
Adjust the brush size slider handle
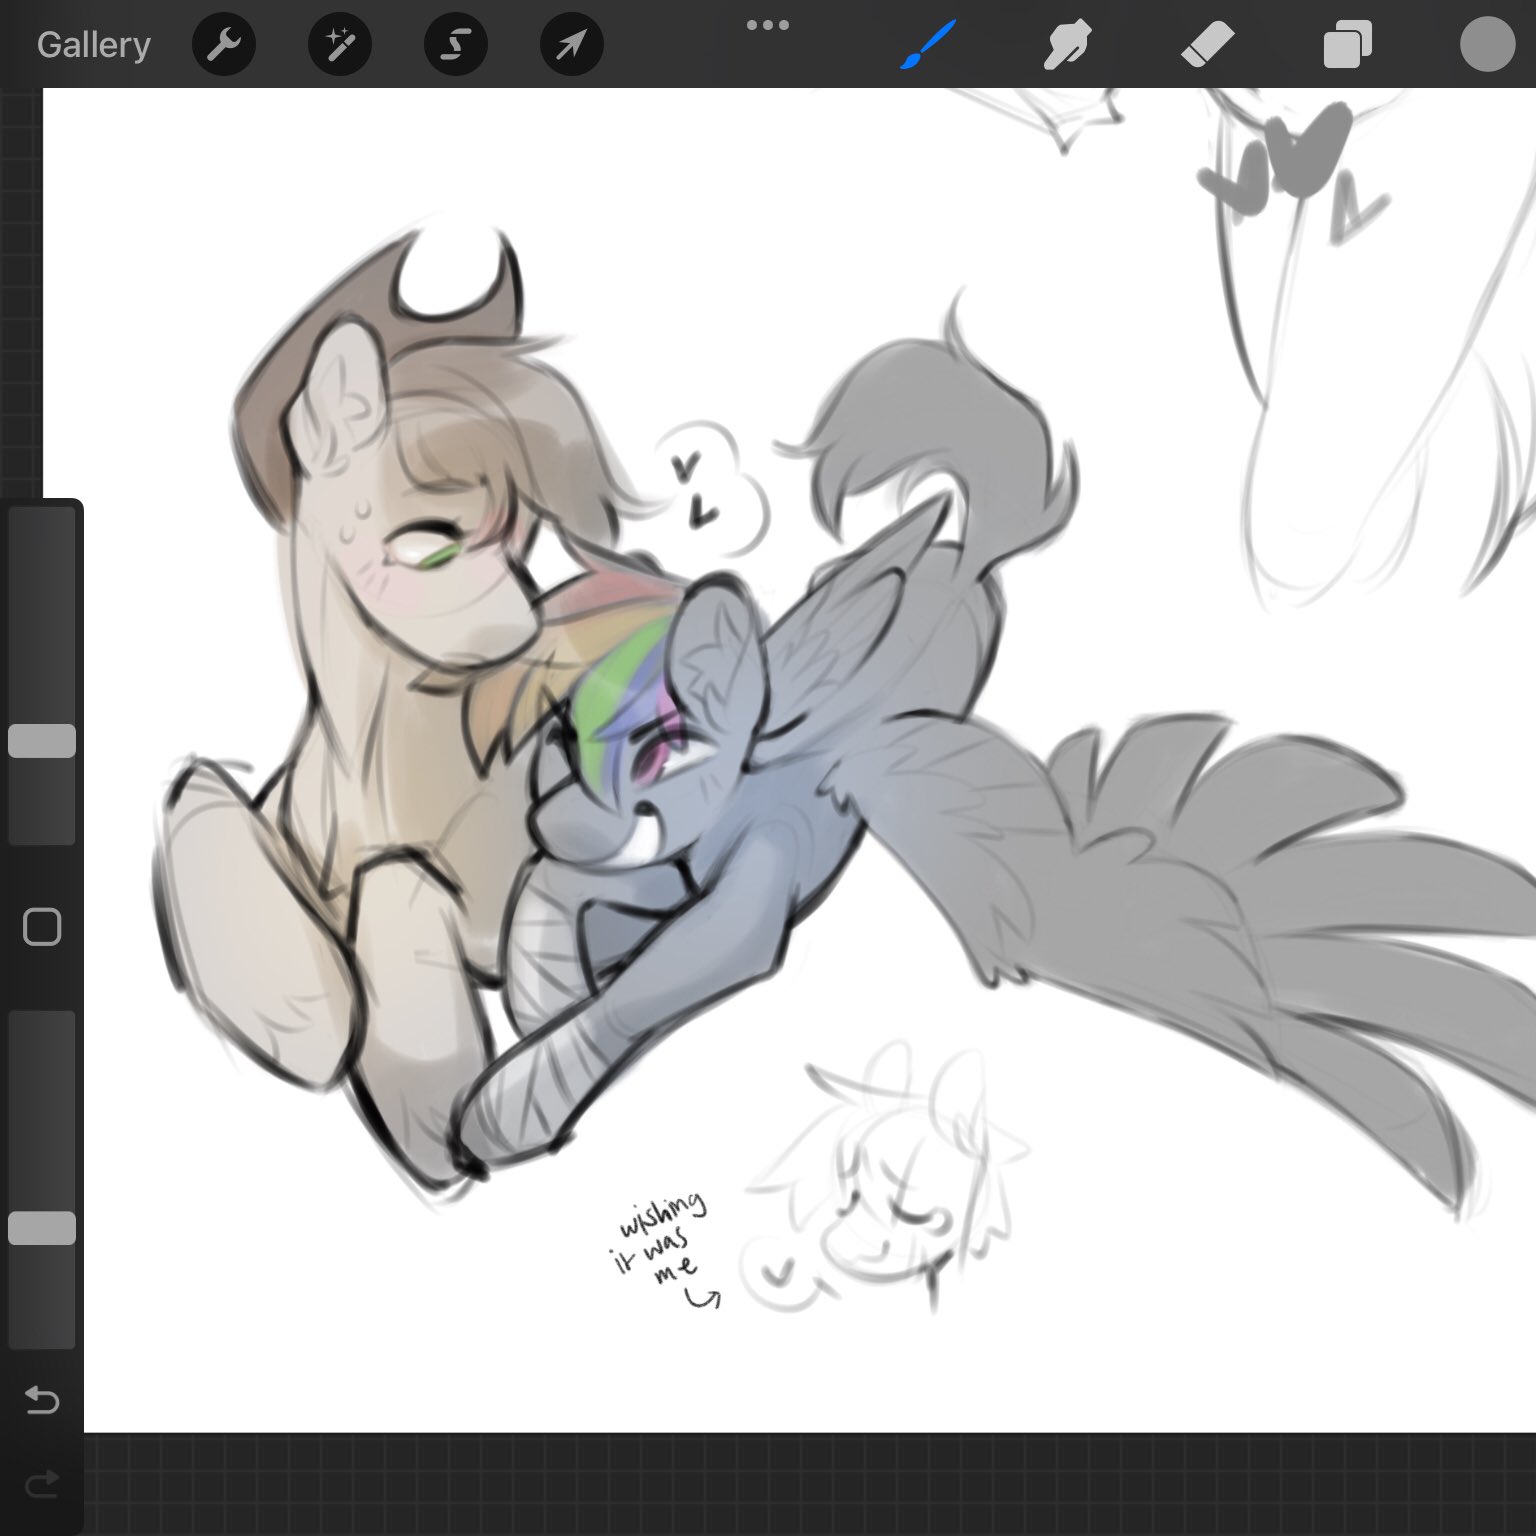click(42, 741)
